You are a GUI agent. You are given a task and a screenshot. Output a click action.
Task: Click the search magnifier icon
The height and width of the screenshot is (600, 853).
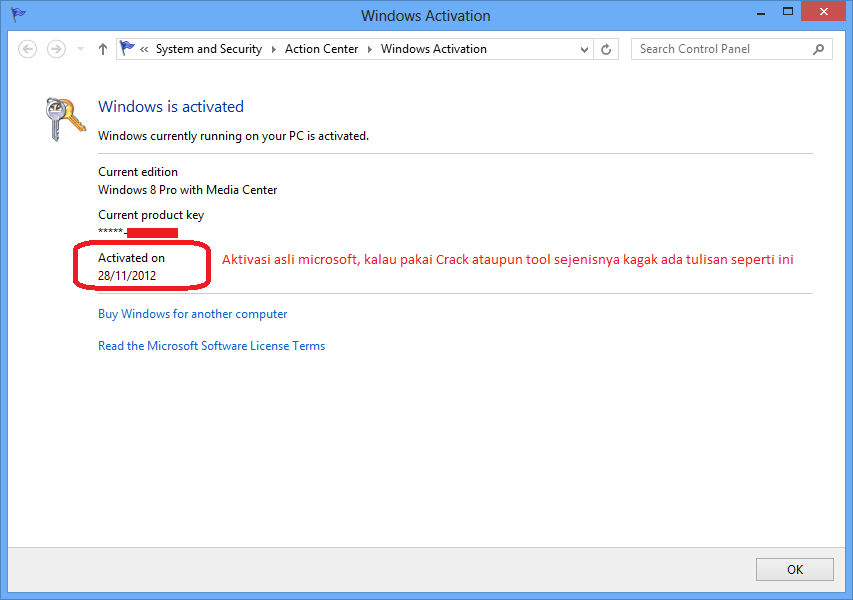coord(819,50)
